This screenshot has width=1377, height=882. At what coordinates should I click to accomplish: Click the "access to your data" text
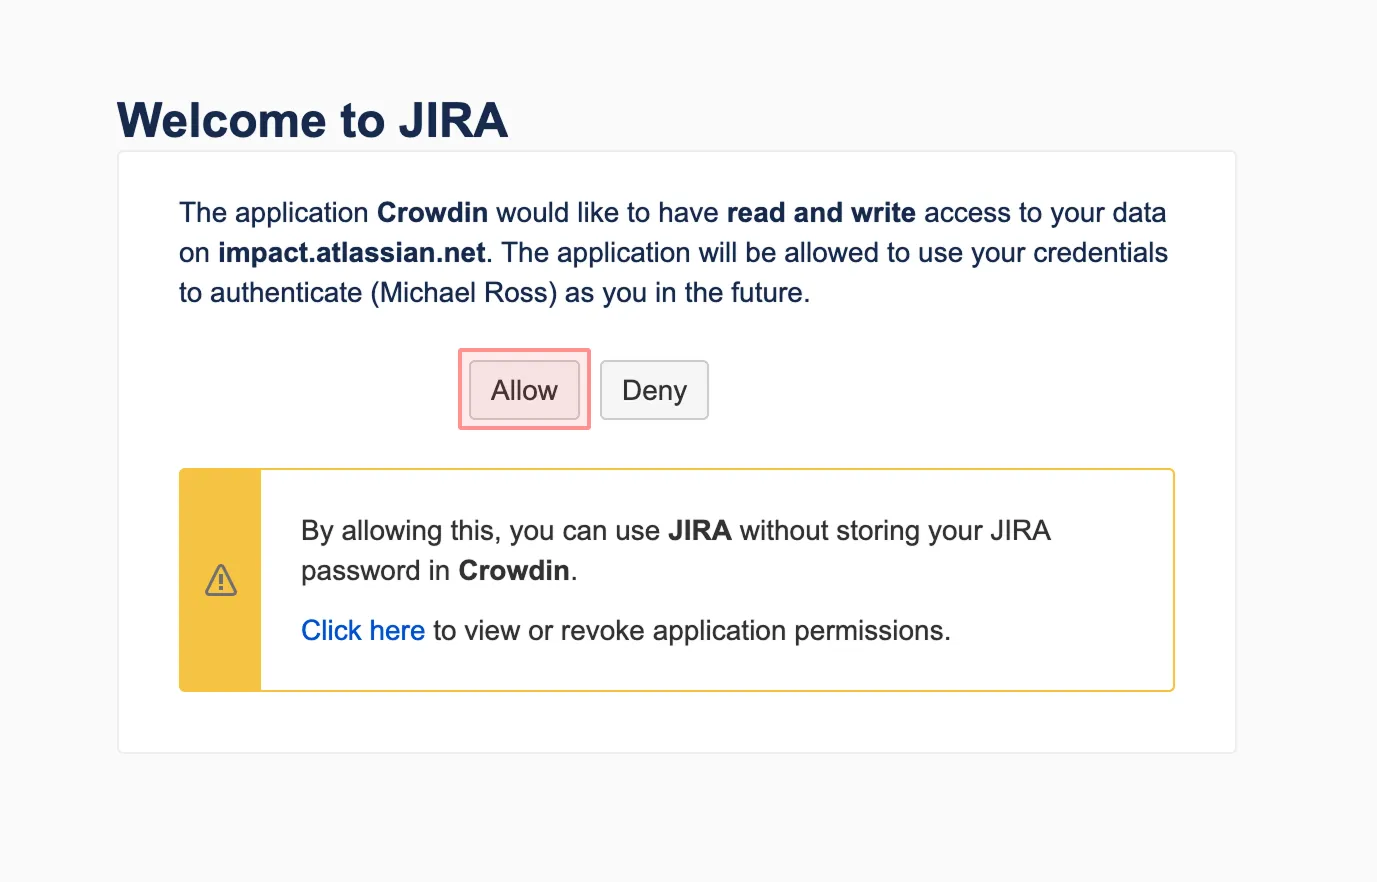(1045, 213)
